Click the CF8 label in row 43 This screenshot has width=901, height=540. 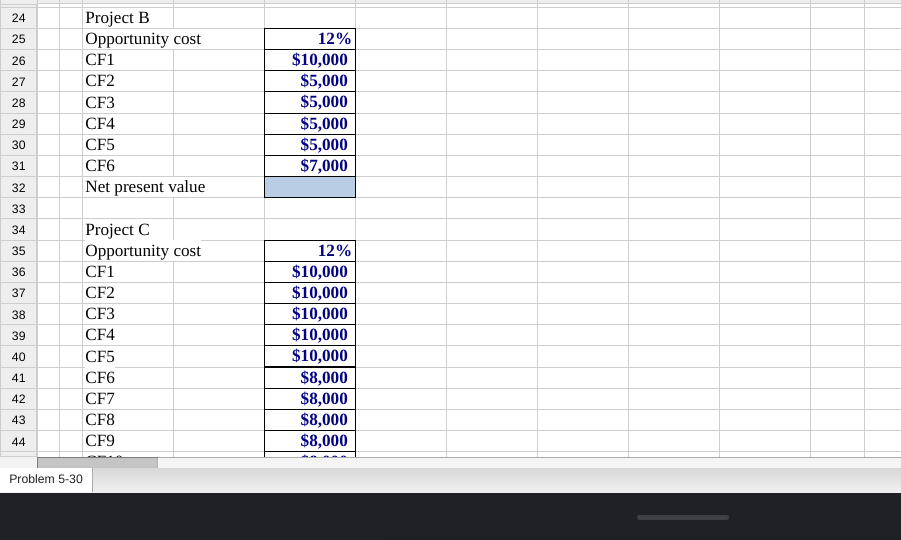pos(100,420)
